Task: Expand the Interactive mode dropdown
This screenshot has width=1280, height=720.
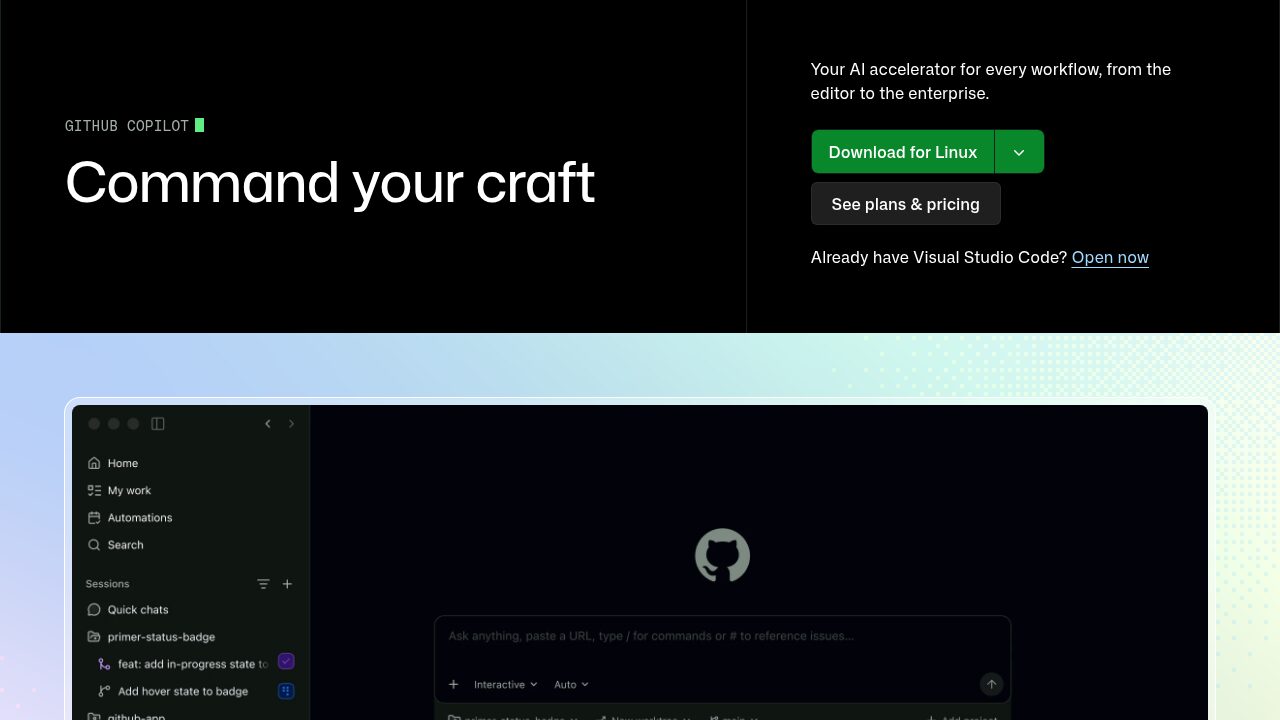Action: 505,685
